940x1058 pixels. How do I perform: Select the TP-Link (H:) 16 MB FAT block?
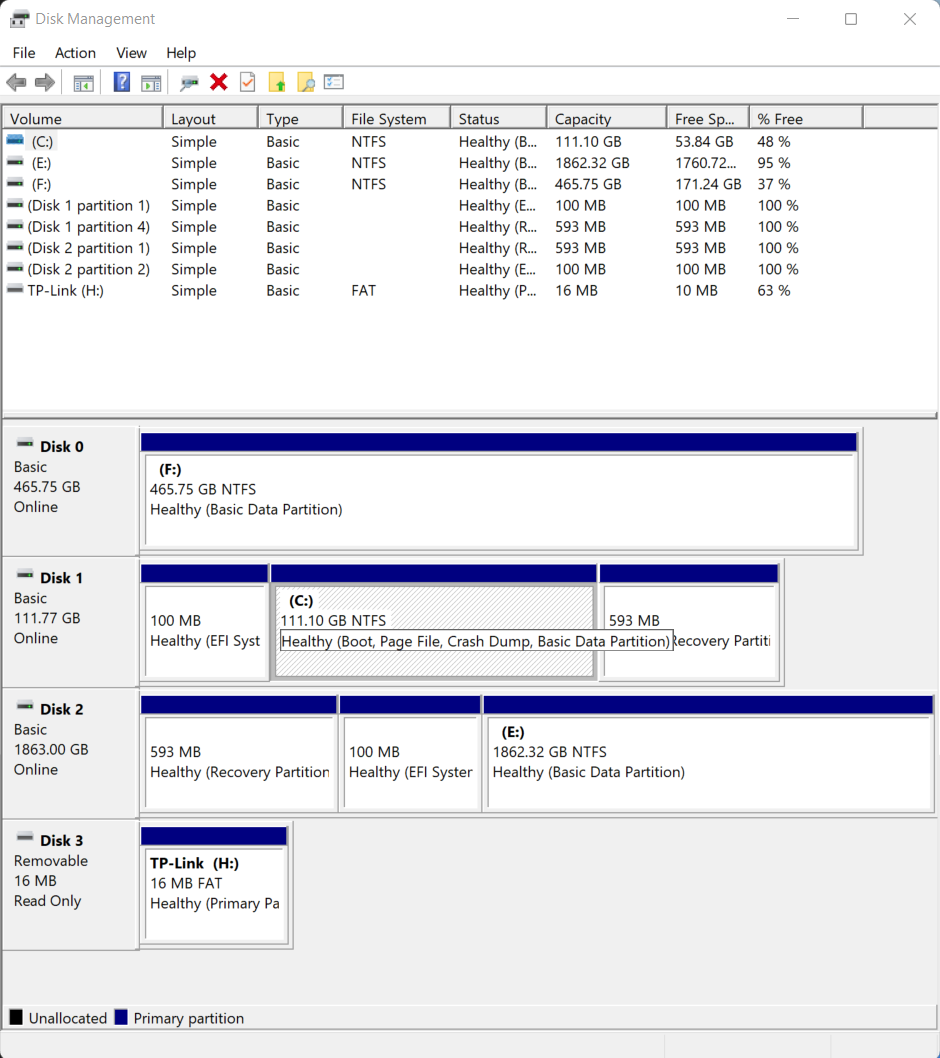tap(215, 885)
